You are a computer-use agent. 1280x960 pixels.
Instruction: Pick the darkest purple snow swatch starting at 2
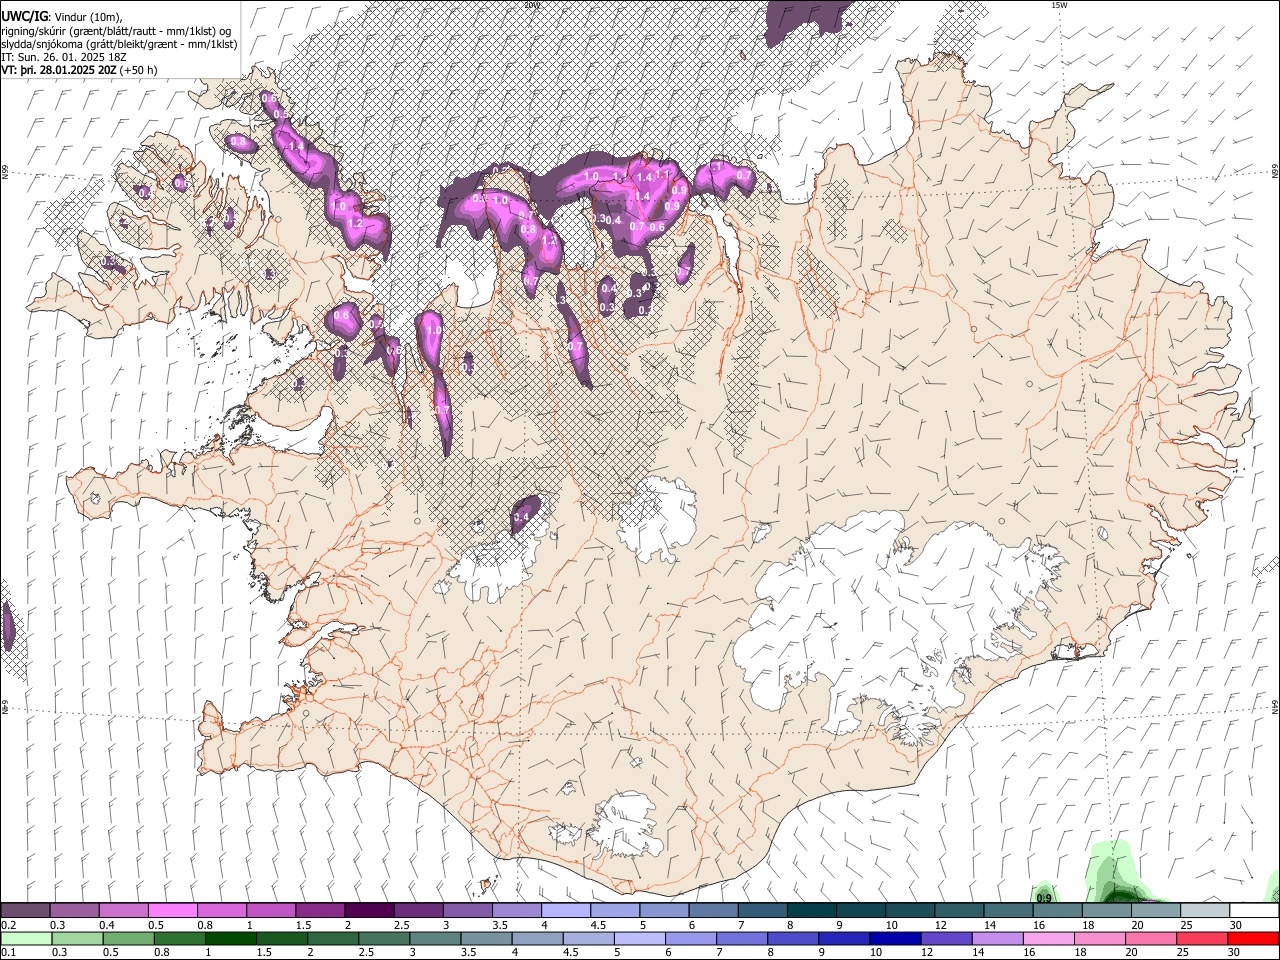369,911
